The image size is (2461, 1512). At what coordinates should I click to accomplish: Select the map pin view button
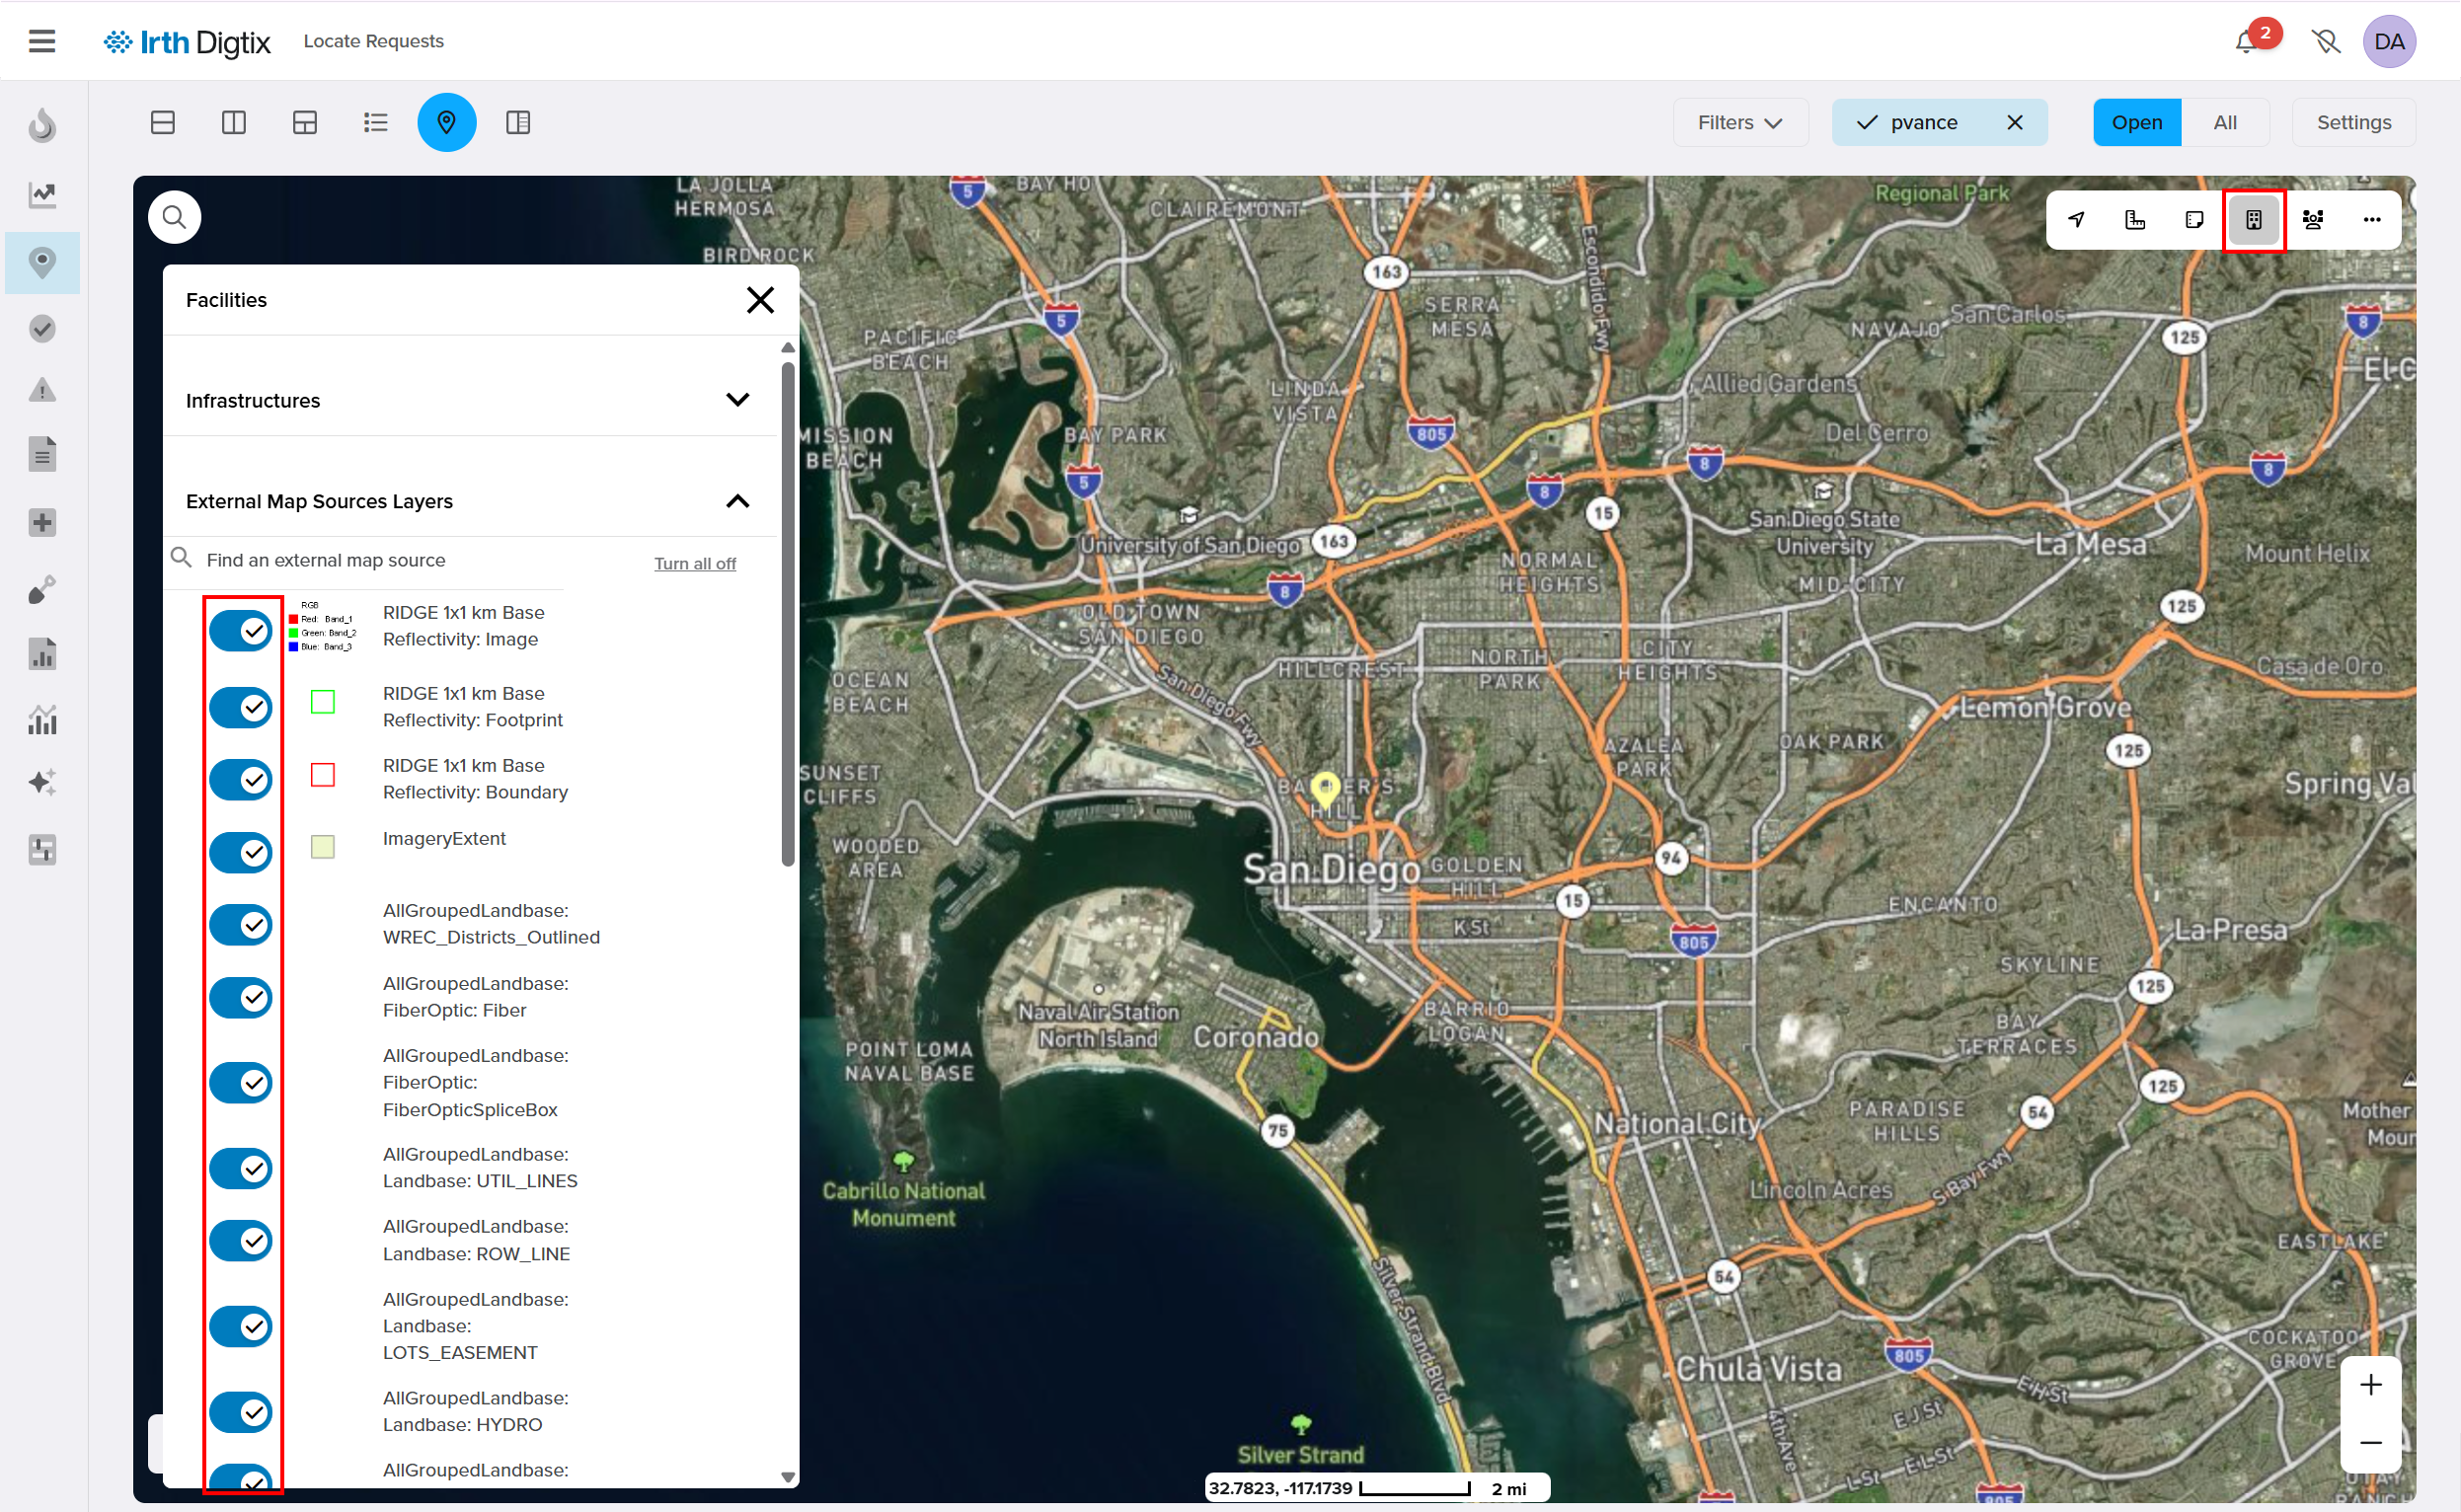click(446, 122)
